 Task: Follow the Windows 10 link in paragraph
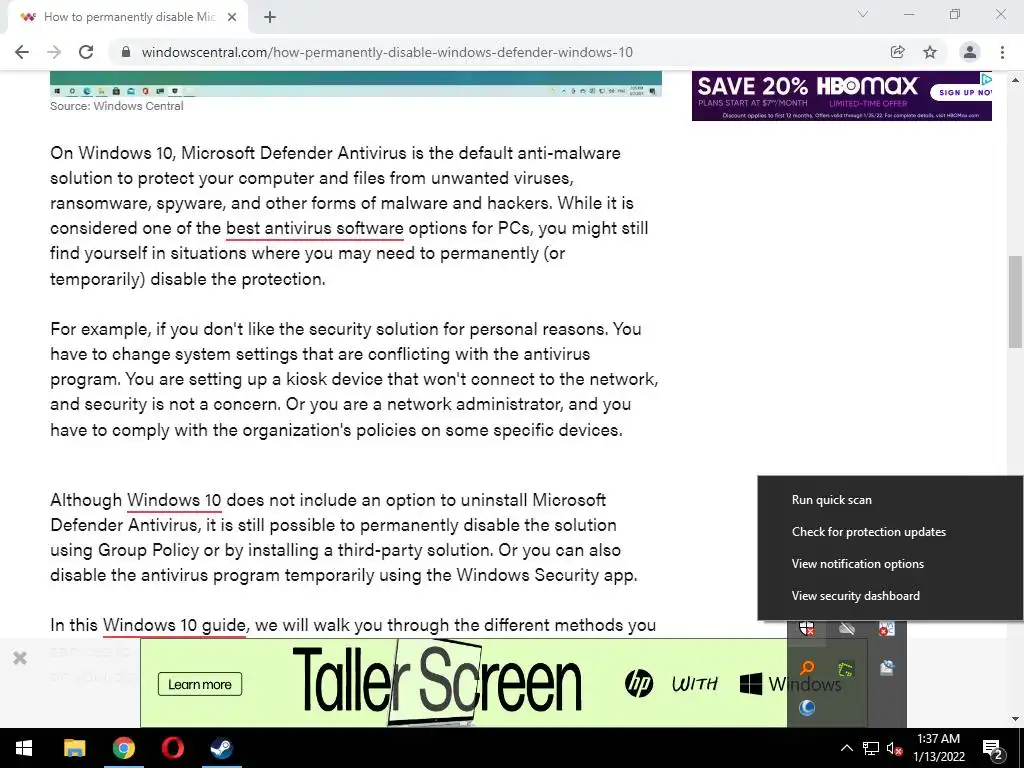pos(174,500)
